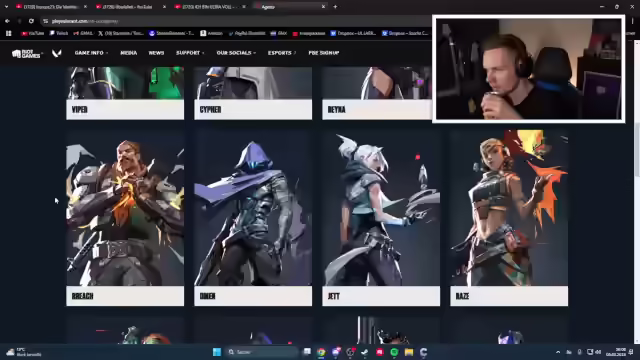The image size is (640, 360).
Task: Click the taskbar search box
Action: pos(261,352)
